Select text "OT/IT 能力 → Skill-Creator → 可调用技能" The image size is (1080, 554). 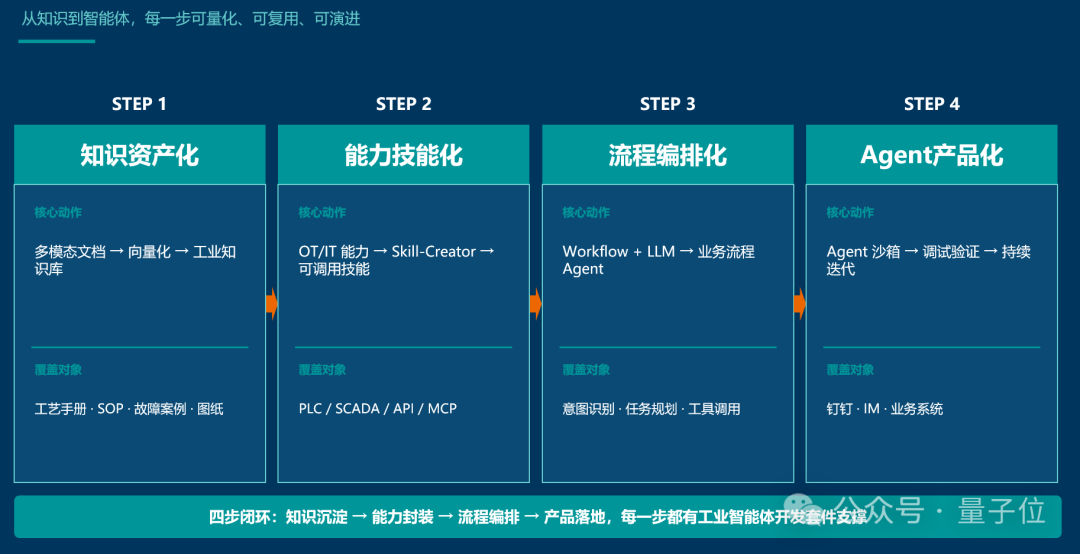tap(396, 260)
